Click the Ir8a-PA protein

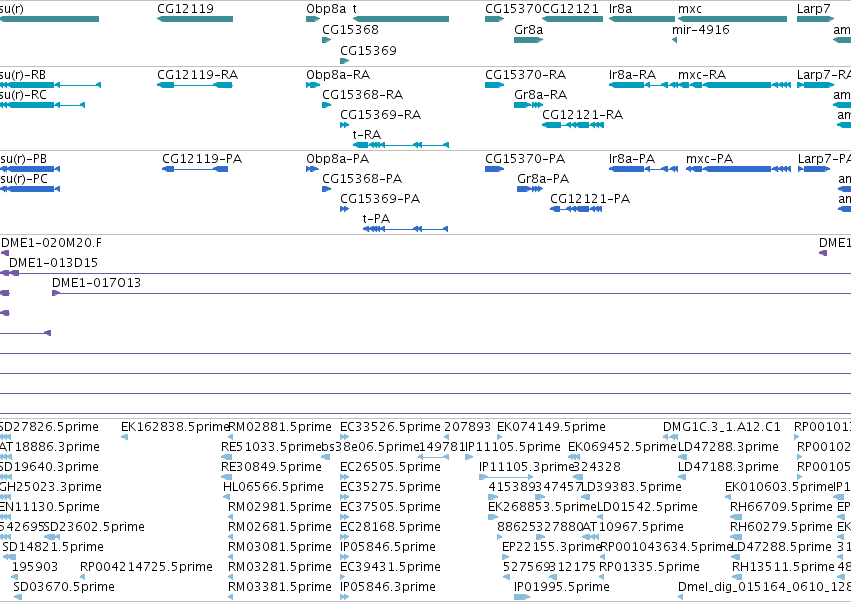[x=643, y=169]
